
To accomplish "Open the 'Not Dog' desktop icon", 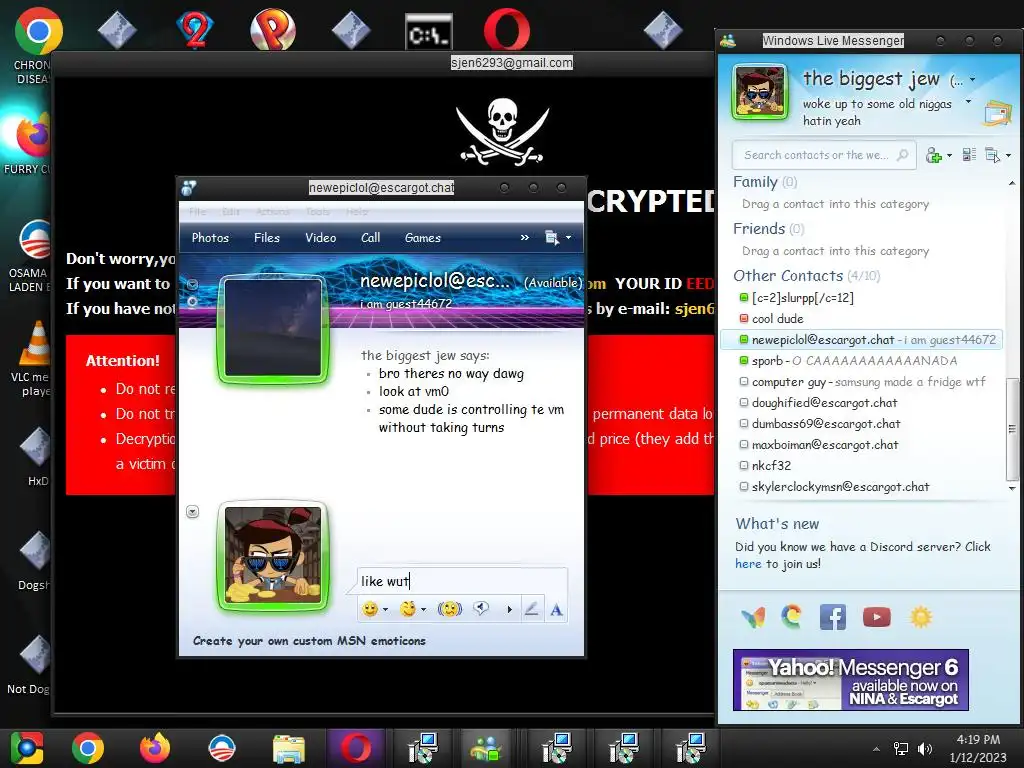I will tap(35, 655).
